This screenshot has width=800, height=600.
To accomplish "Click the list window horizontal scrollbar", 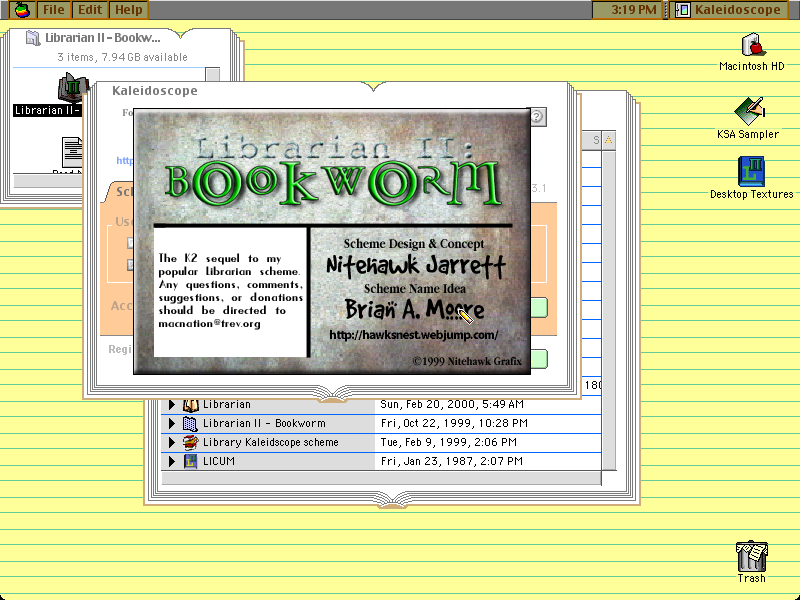I will point(381,478).
